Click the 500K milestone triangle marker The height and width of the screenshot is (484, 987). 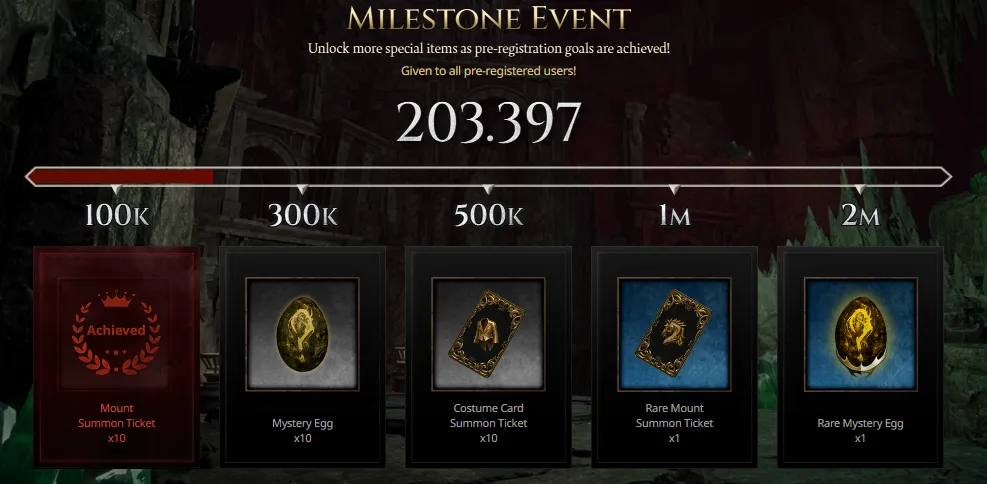click(488, 189)
